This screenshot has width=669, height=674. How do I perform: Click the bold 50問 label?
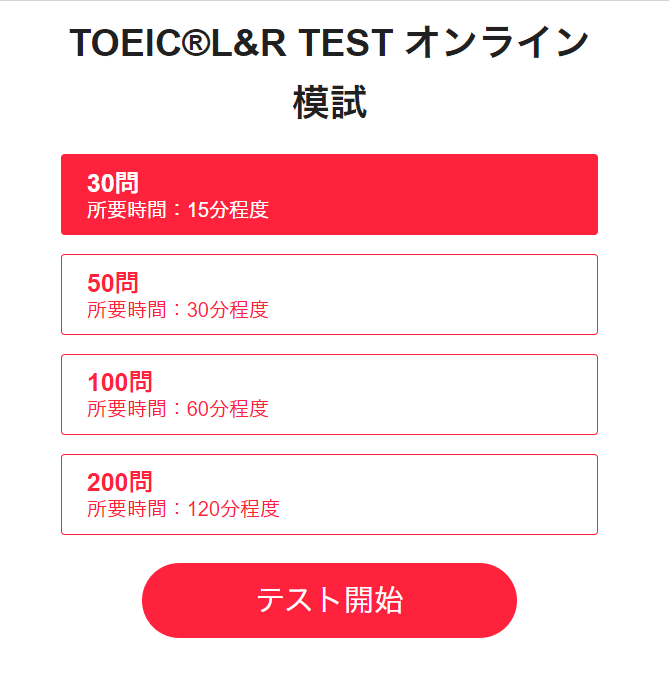(113, 283)
